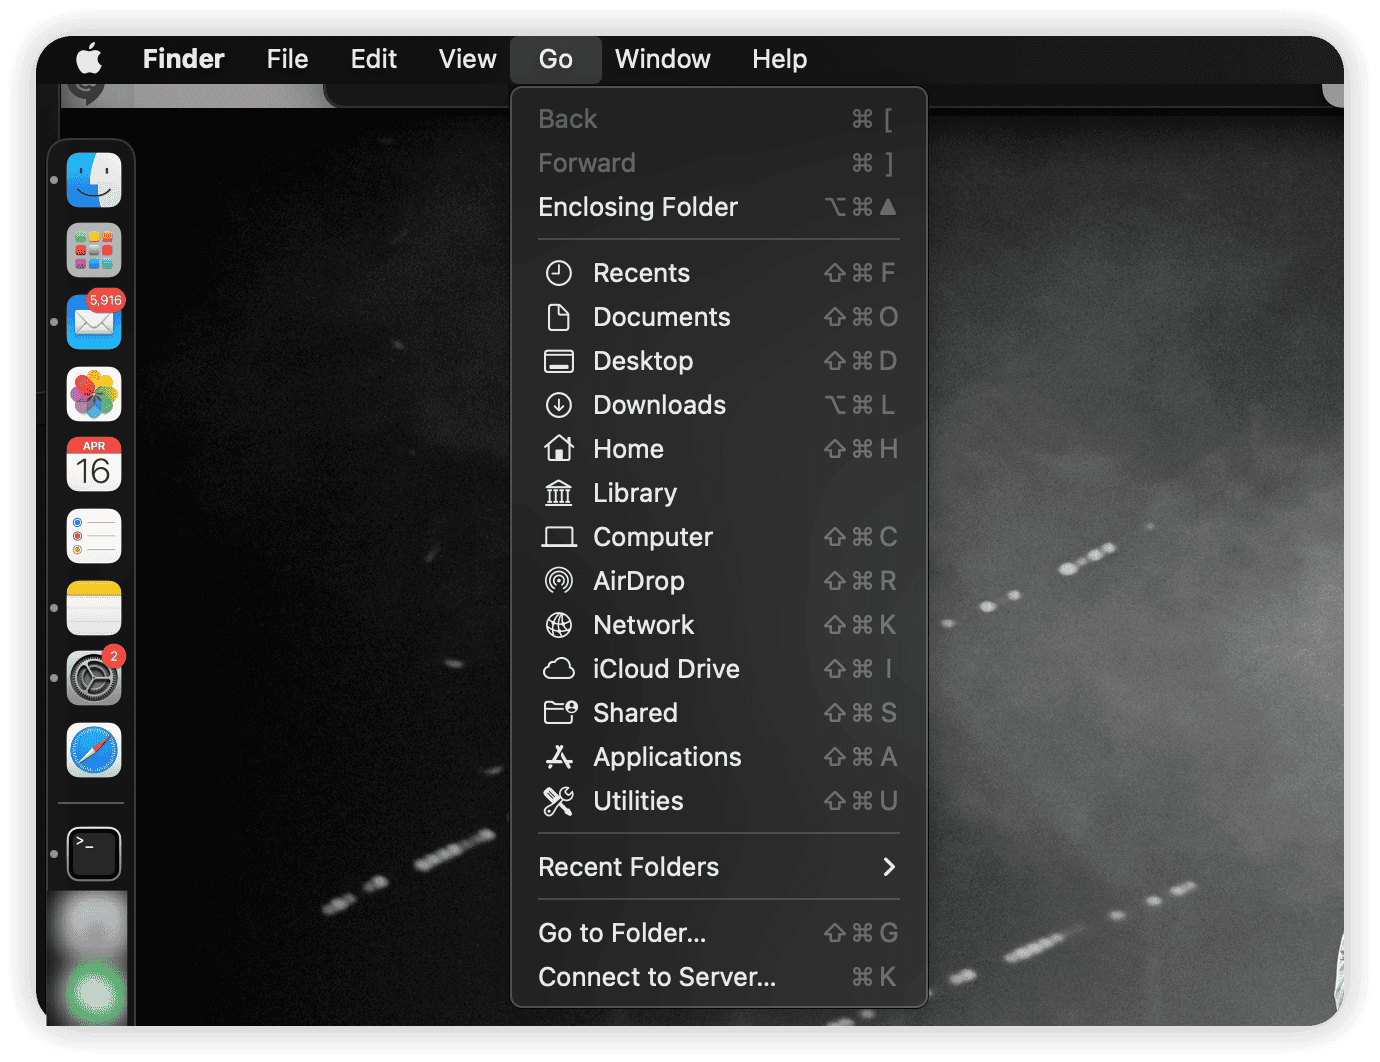Close the open Go menu

pos(556,59)
